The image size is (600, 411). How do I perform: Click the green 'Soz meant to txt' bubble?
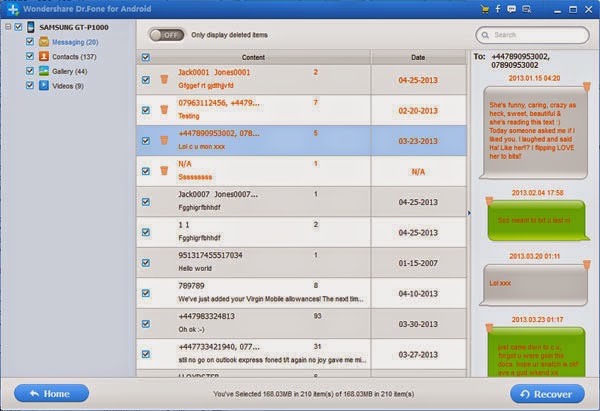coord(538,220)
